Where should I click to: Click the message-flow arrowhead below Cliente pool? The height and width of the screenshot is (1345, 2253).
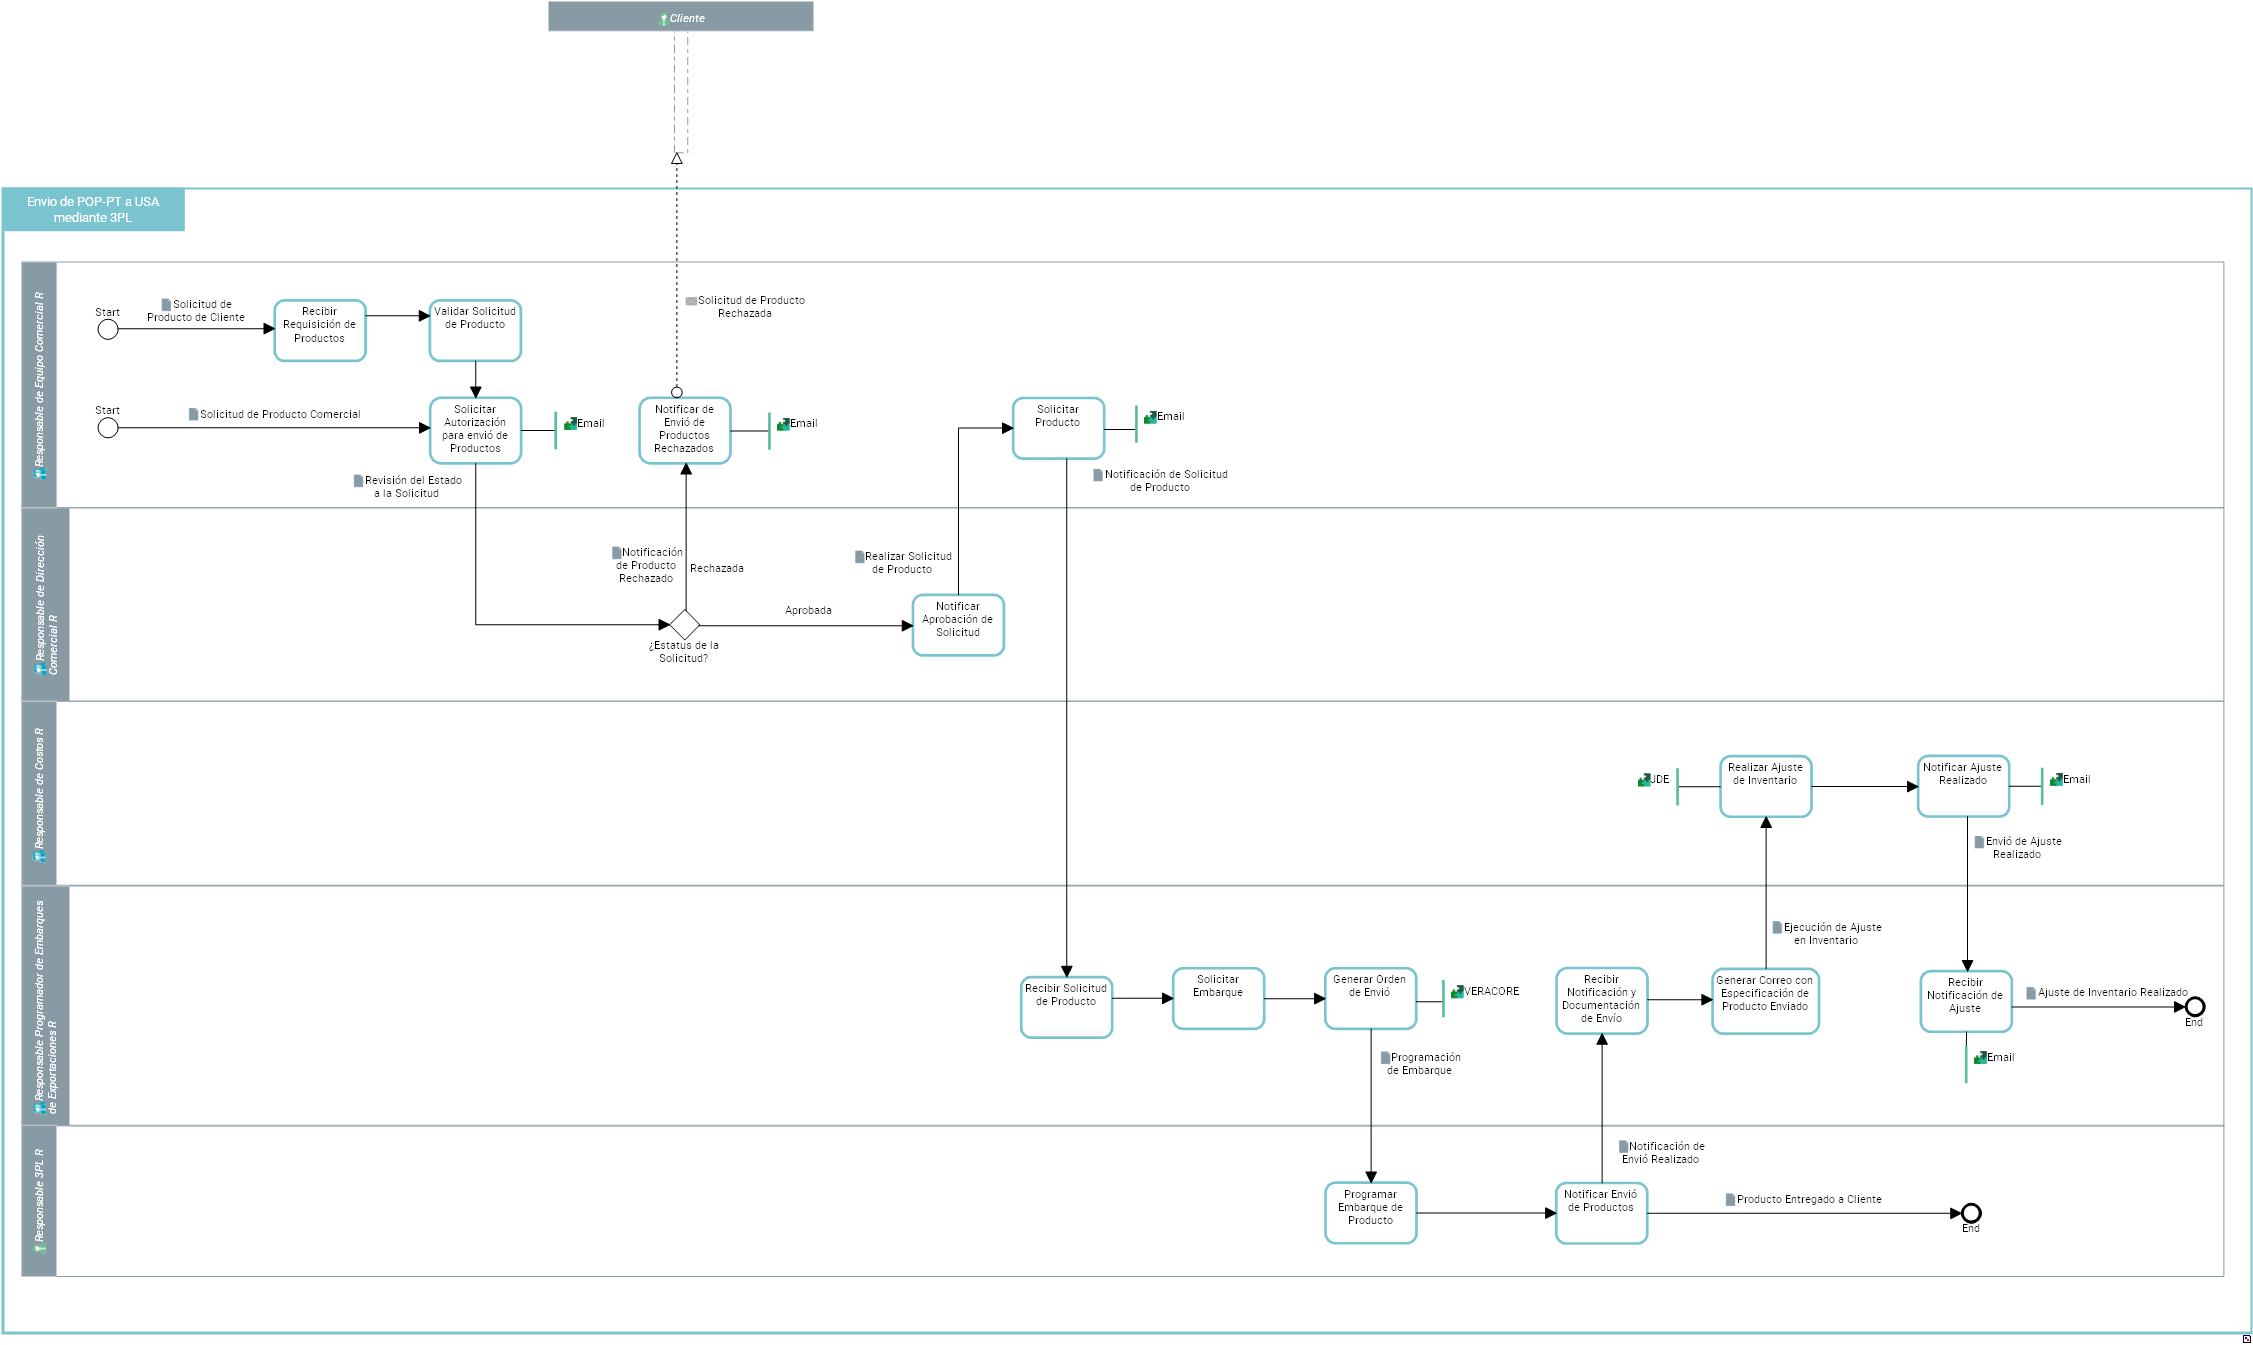pyautogui.click(x=677, y=158)
